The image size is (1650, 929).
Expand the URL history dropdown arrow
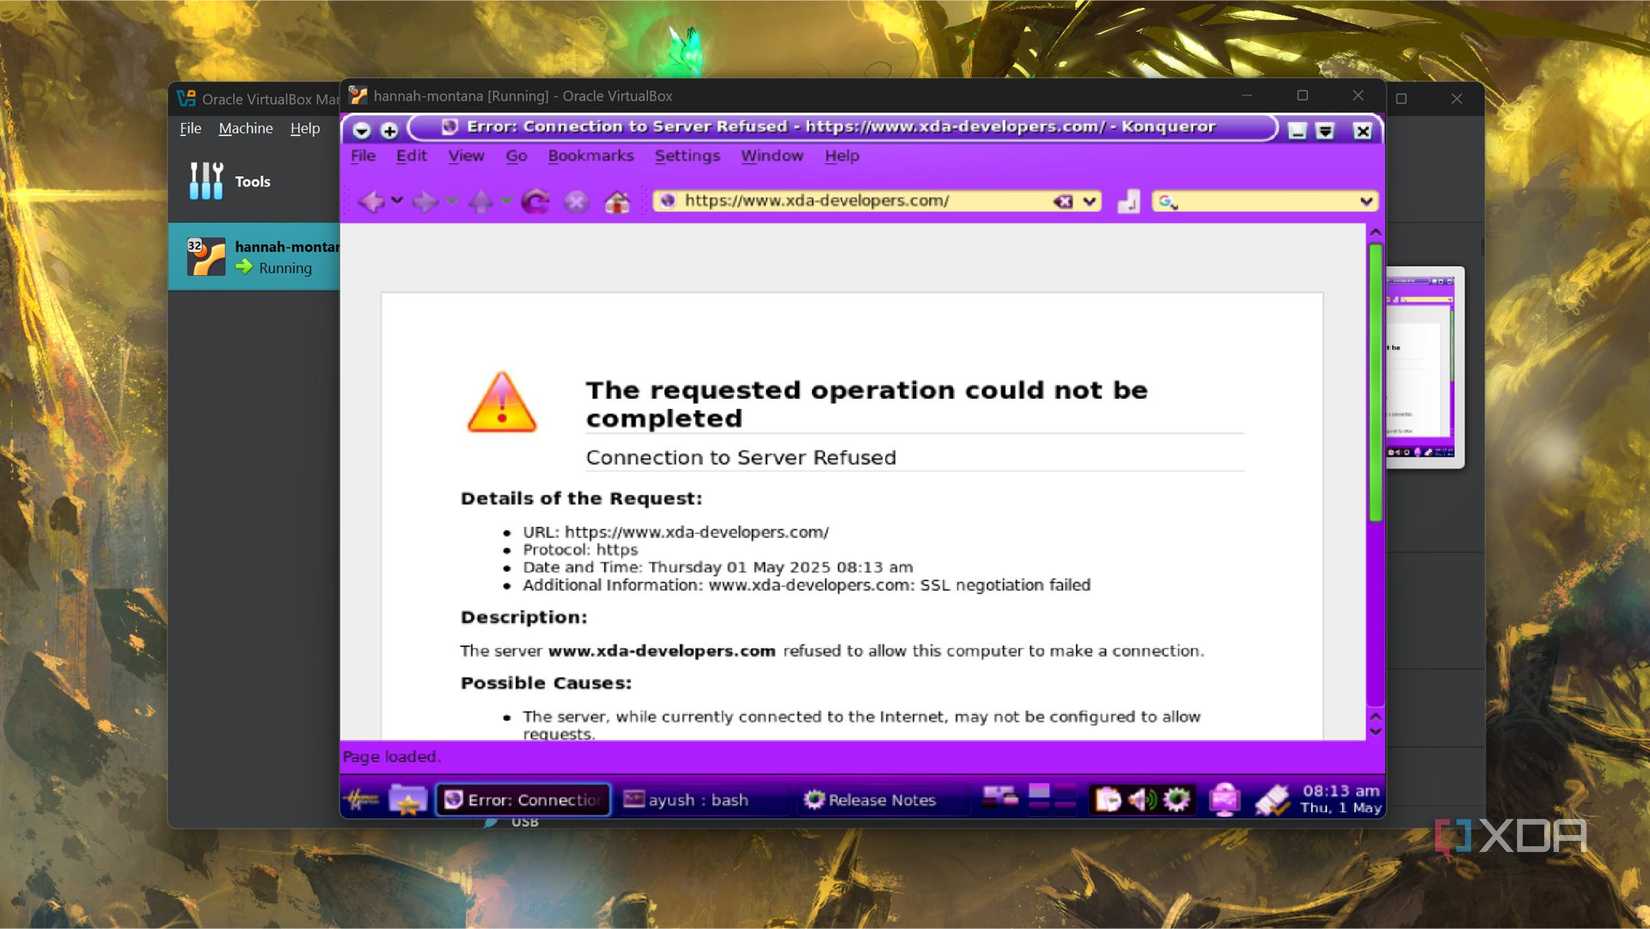click(x=1090, y=201)
